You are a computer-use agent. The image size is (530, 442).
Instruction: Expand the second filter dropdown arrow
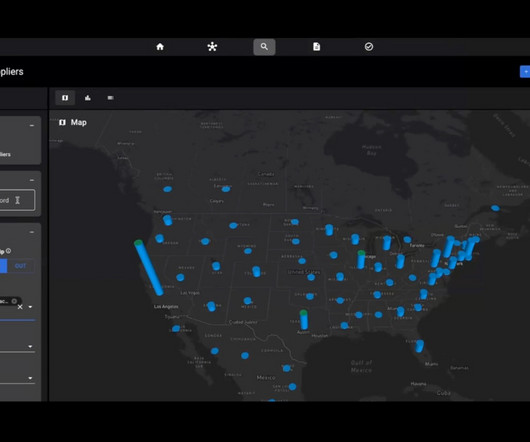click(30, 346)
